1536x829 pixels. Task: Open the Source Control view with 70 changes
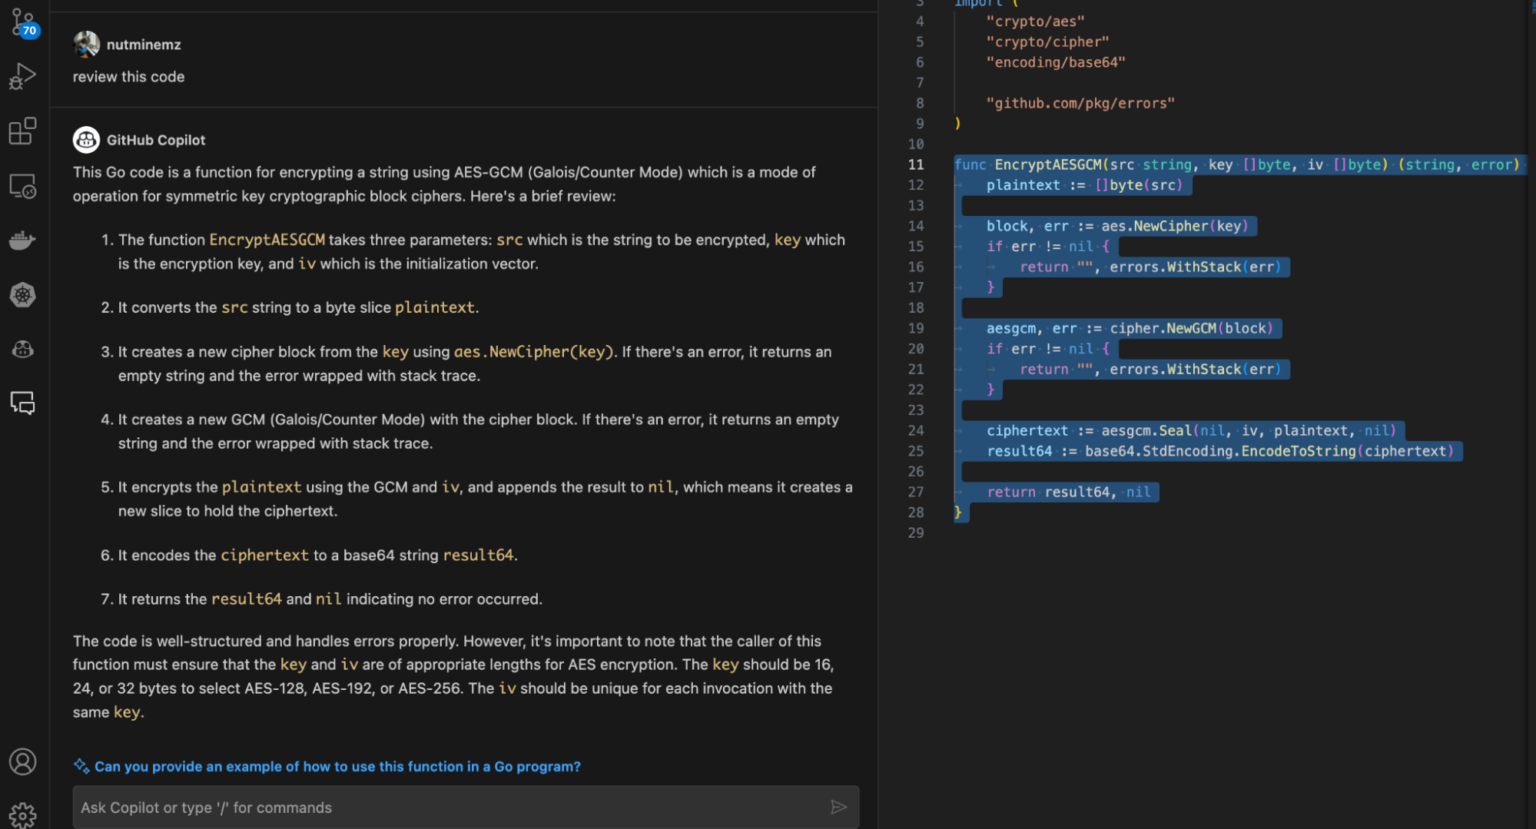23,22
